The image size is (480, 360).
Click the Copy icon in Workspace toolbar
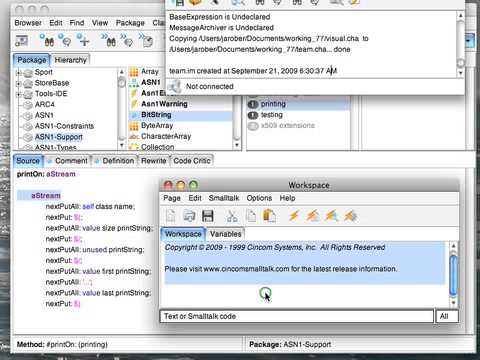251,216
